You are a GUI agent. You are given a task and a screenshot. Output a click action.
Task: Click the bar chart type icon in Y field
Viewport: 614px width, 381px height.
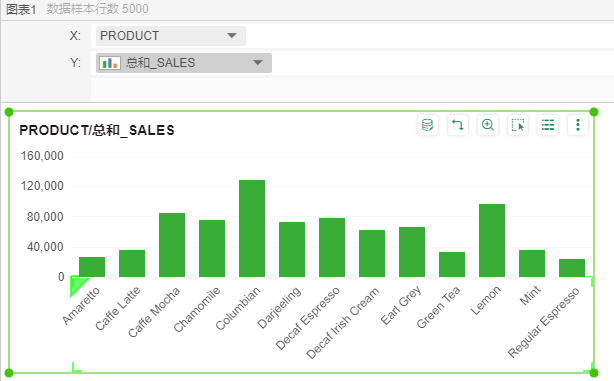pyautogui.click(x=110, y=63)
